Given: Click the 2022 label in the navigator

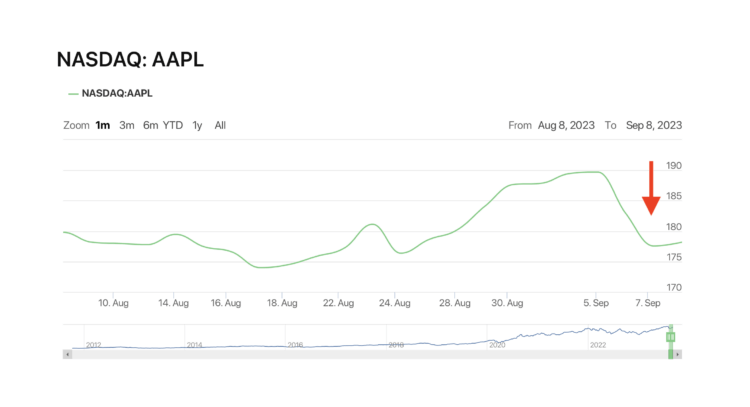Looking at the screenshot, I should point(598,345).
